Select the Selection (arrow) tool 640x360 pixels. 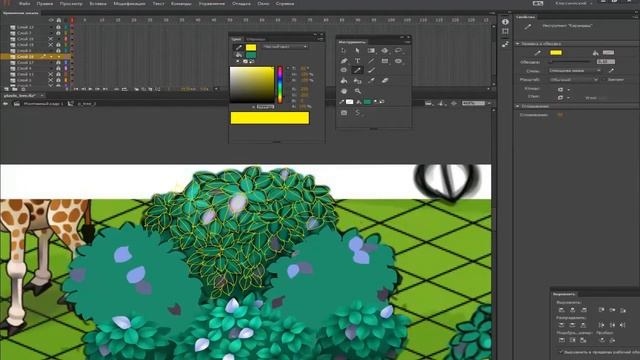pyautogui.click(x=344, y=51)
